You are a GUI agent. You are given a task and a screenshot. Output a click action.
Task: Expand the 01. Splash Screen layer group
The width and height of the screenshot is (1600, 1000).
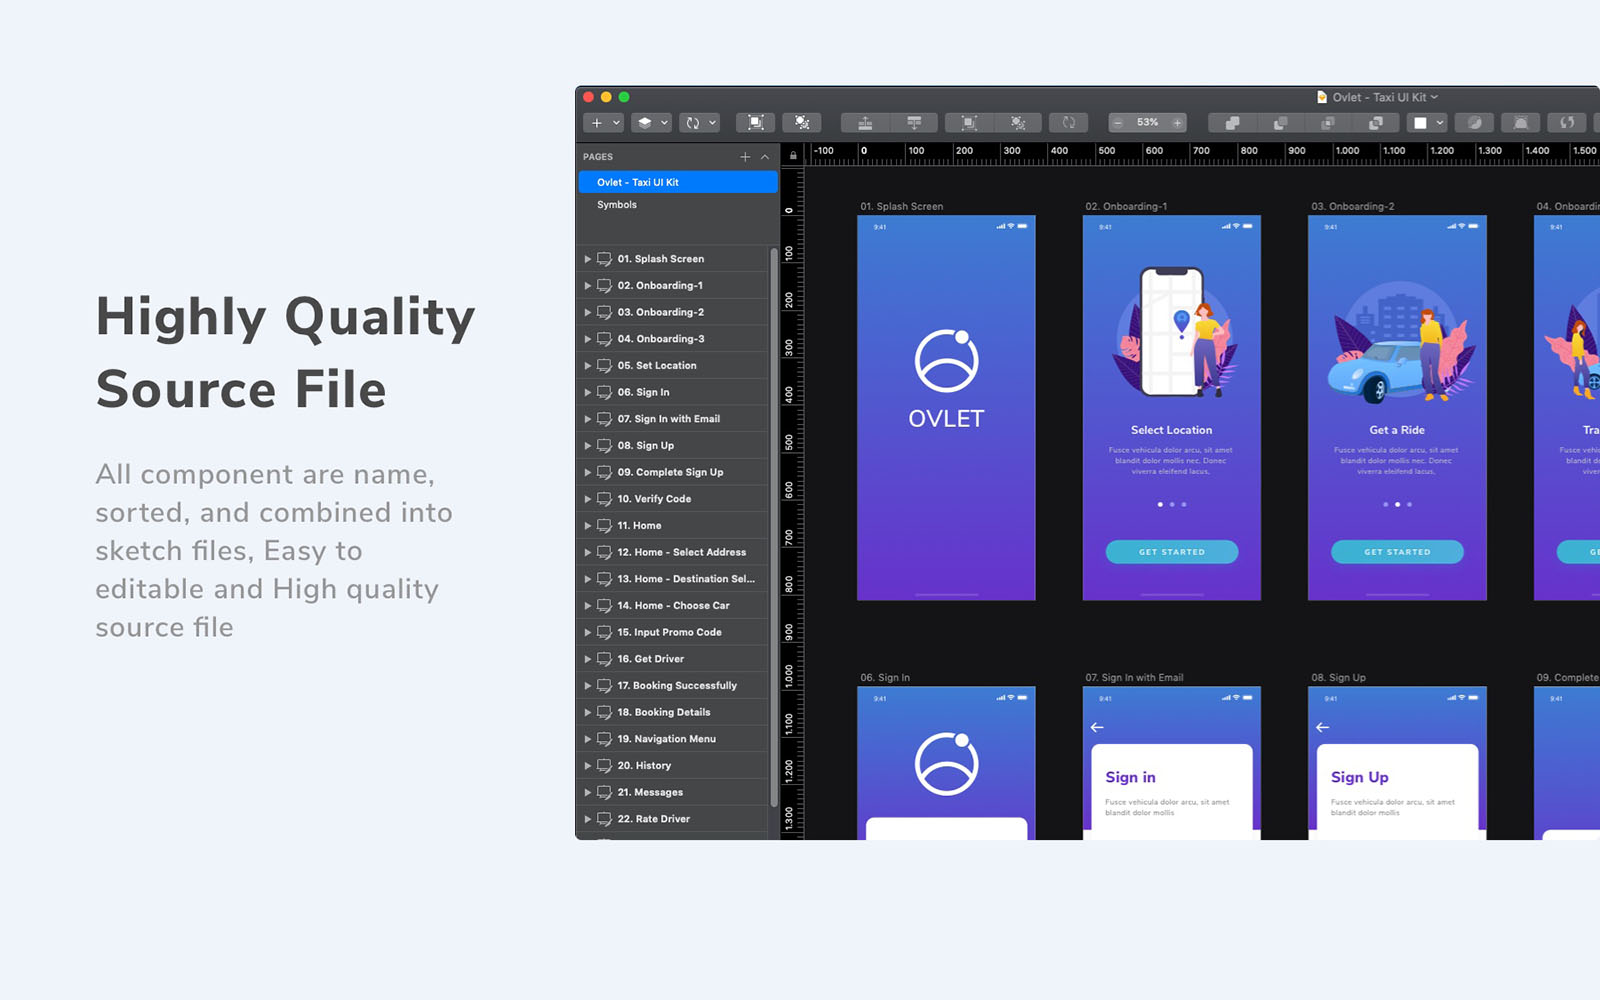click(x=588, y=258)
